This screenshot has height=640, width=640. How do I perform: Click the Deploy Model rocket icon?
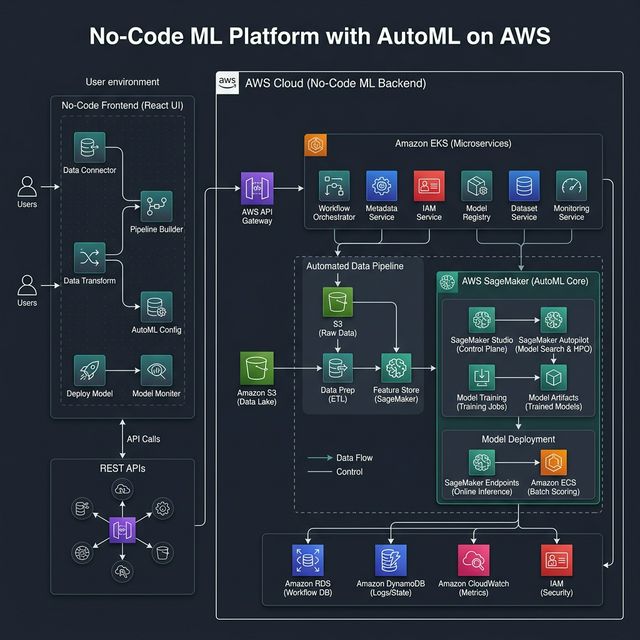point(89,370)
